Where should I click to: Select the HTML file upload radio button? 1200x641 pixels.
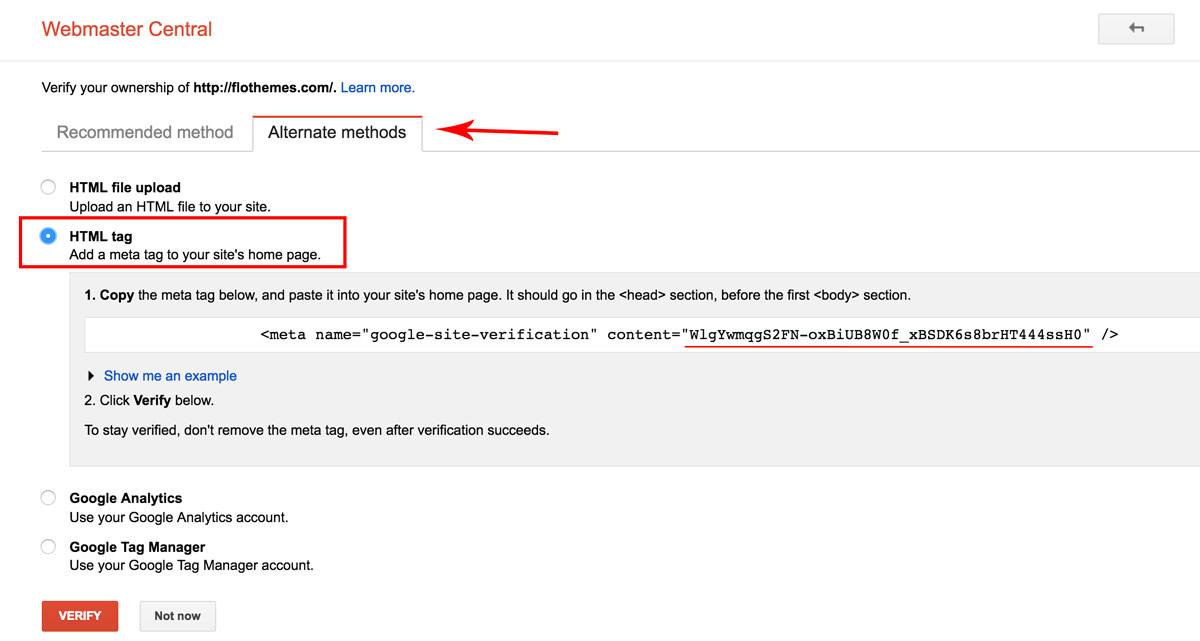47,187
